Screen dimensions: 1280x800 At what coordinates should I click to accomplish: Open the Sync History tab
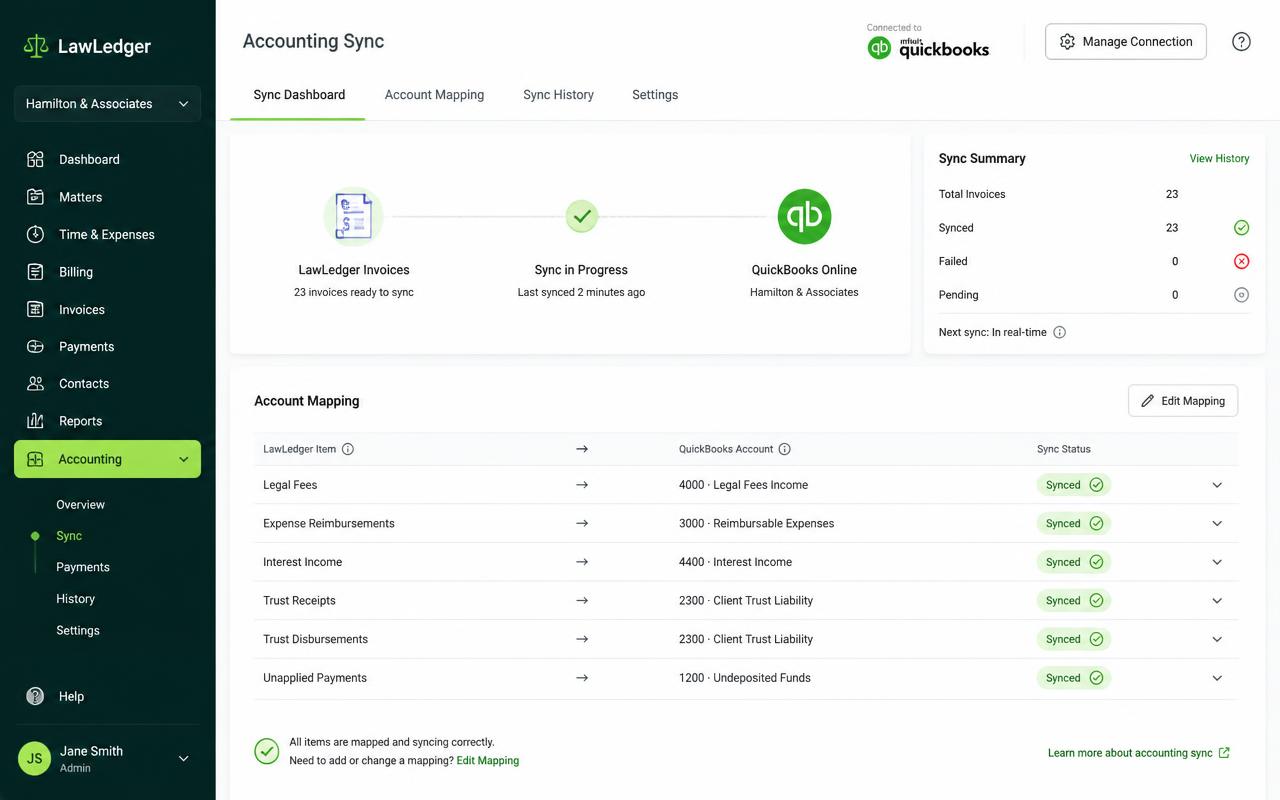click(558, 95)
